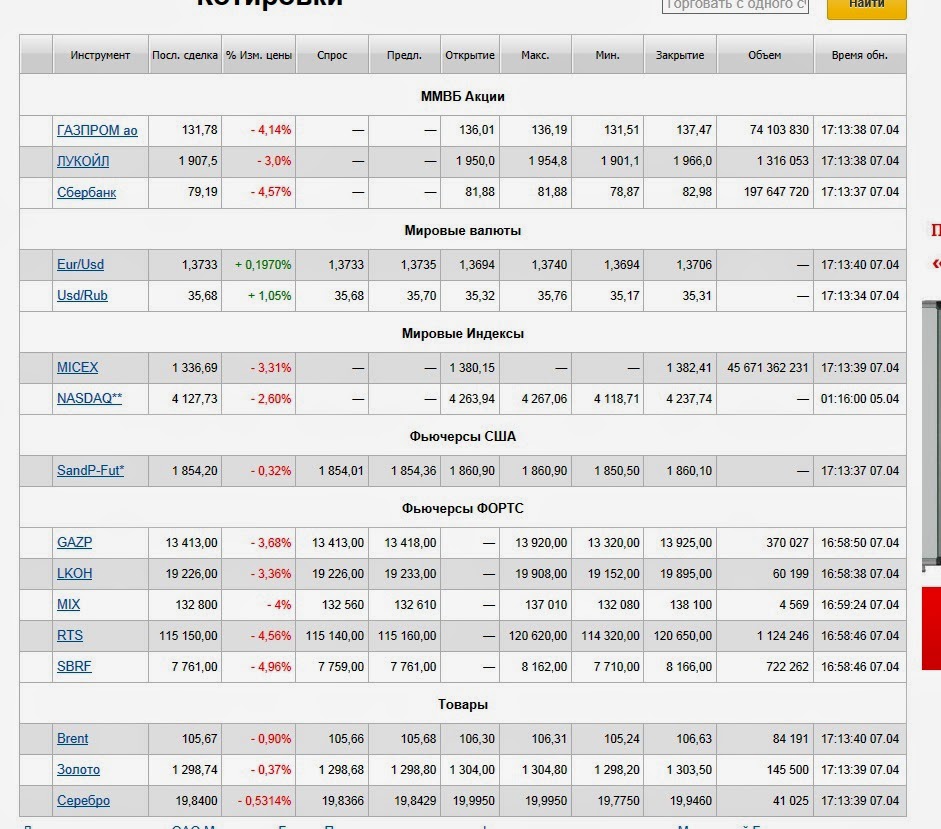Click the Объем column header
Viewport: 941px width, 829px height.
(765, 55)
